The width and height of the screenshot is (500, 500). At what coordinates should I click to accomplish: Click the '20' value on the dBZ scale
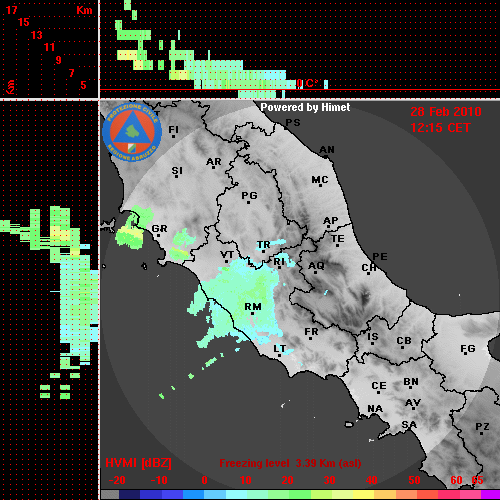coord(287,480)
